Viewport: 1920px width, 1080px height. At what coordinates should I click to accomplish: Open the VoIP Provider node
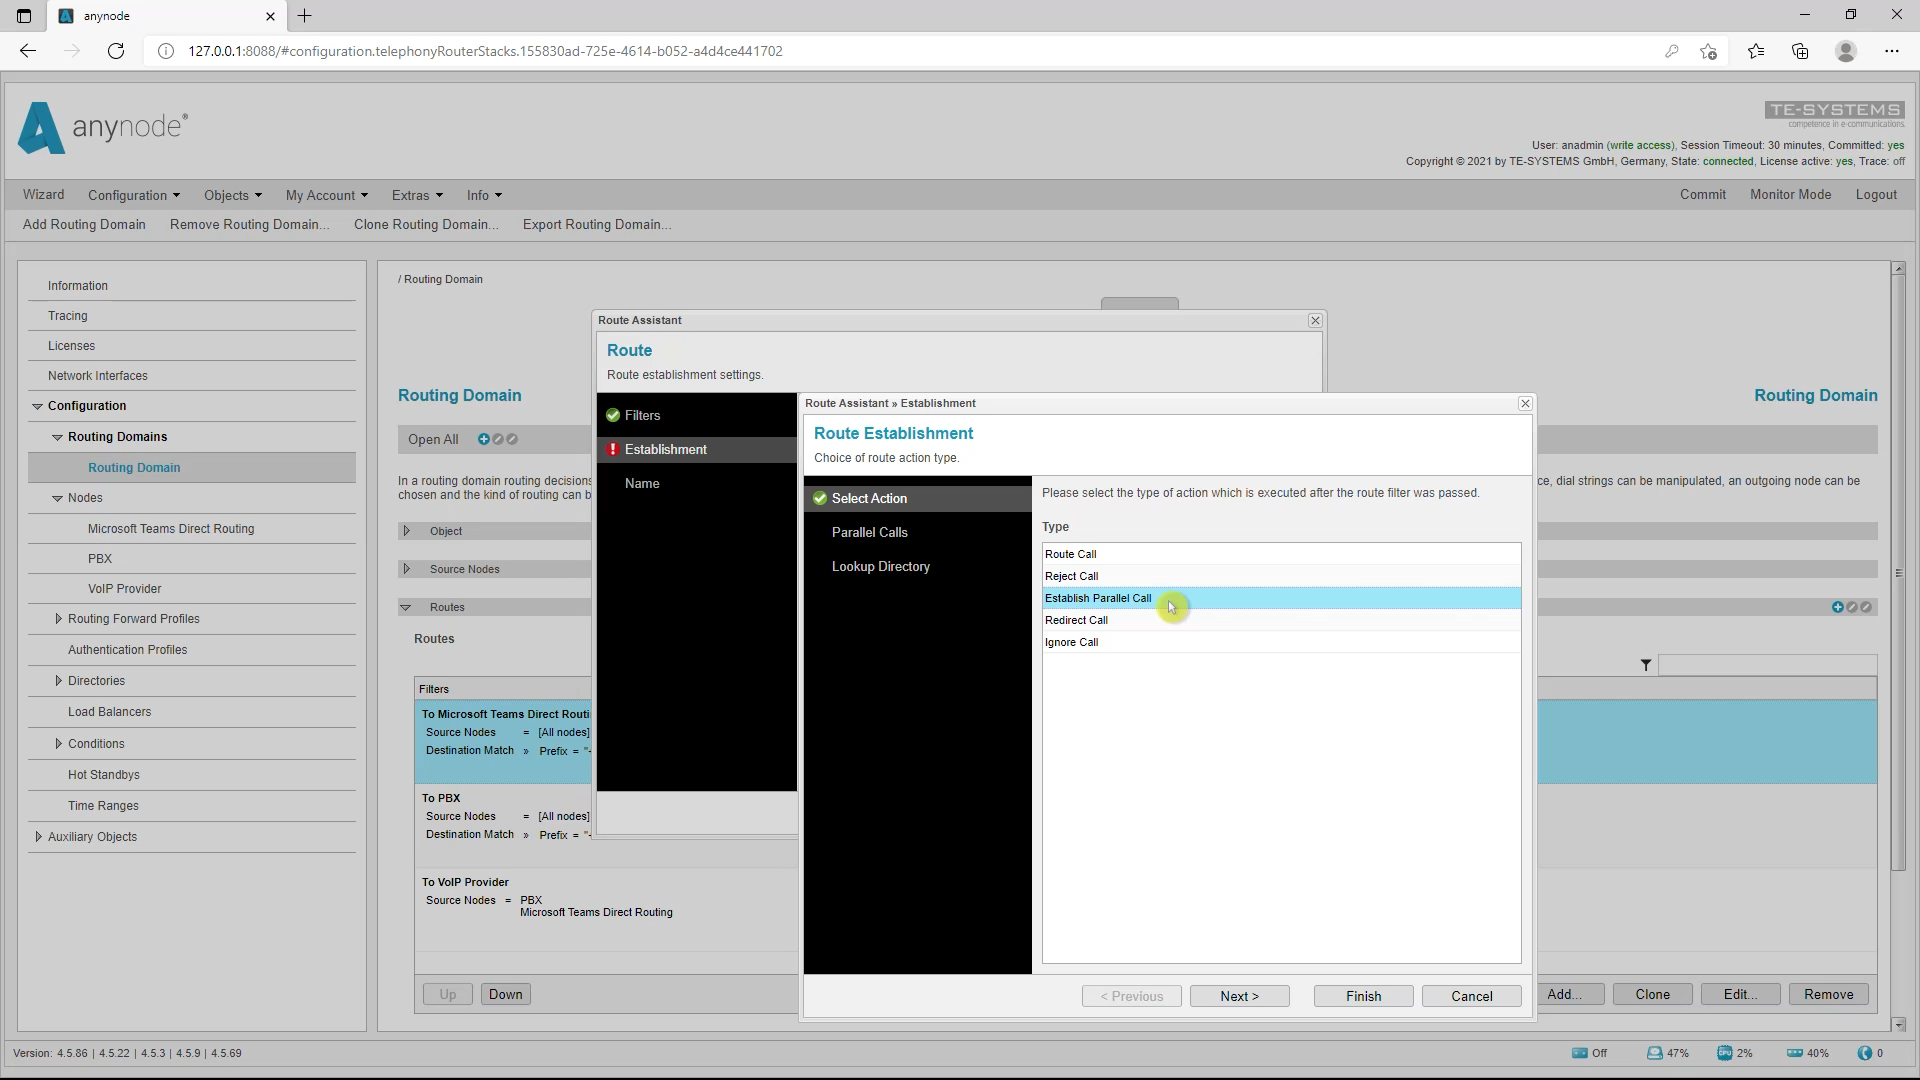[124, 589]
